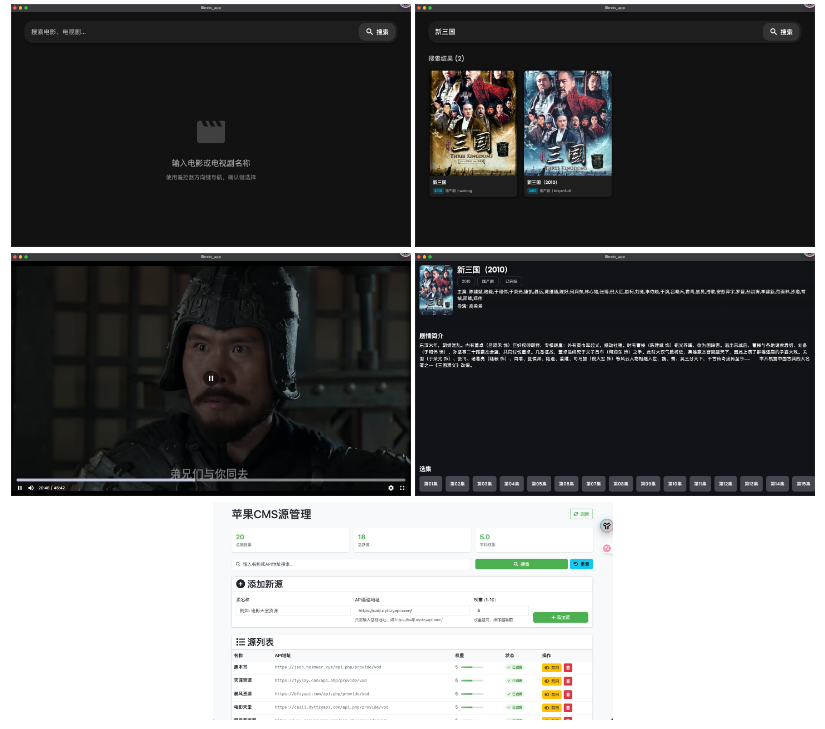Click the search field containing 新三国
This screenshot has width=825, height=729.
[x=596, y=32]
